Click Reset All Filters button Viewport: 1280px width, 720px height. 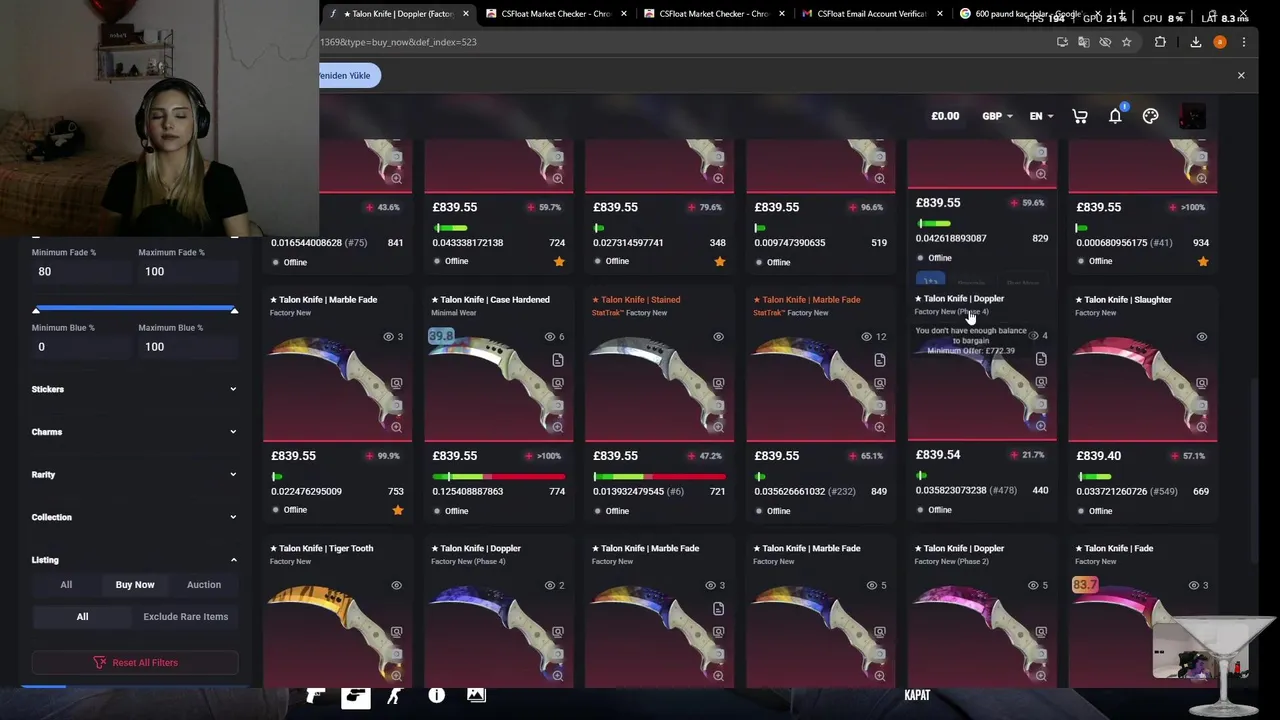coord(135,662)
